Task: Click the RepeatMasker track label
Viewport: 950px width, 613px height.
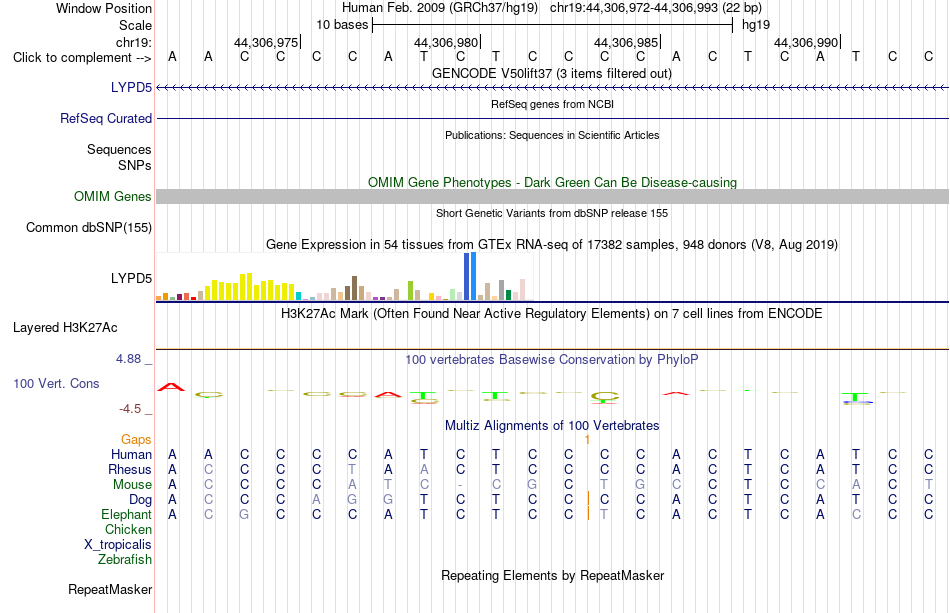Action: pyautogui.click(x=110, y=589)
